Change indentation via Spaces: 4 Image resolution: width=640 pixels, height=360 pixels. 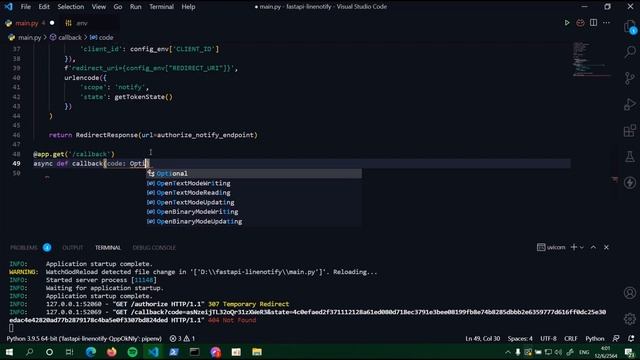click(520, 338)
